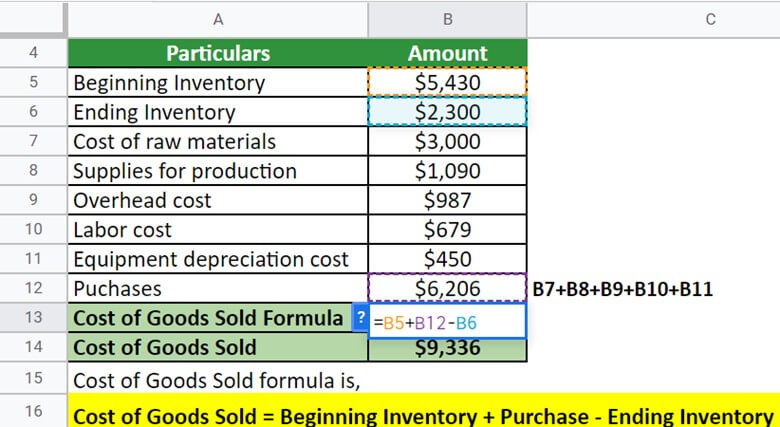Click the Beginning Inventory amount $5,430 cell

coord(447,82)
